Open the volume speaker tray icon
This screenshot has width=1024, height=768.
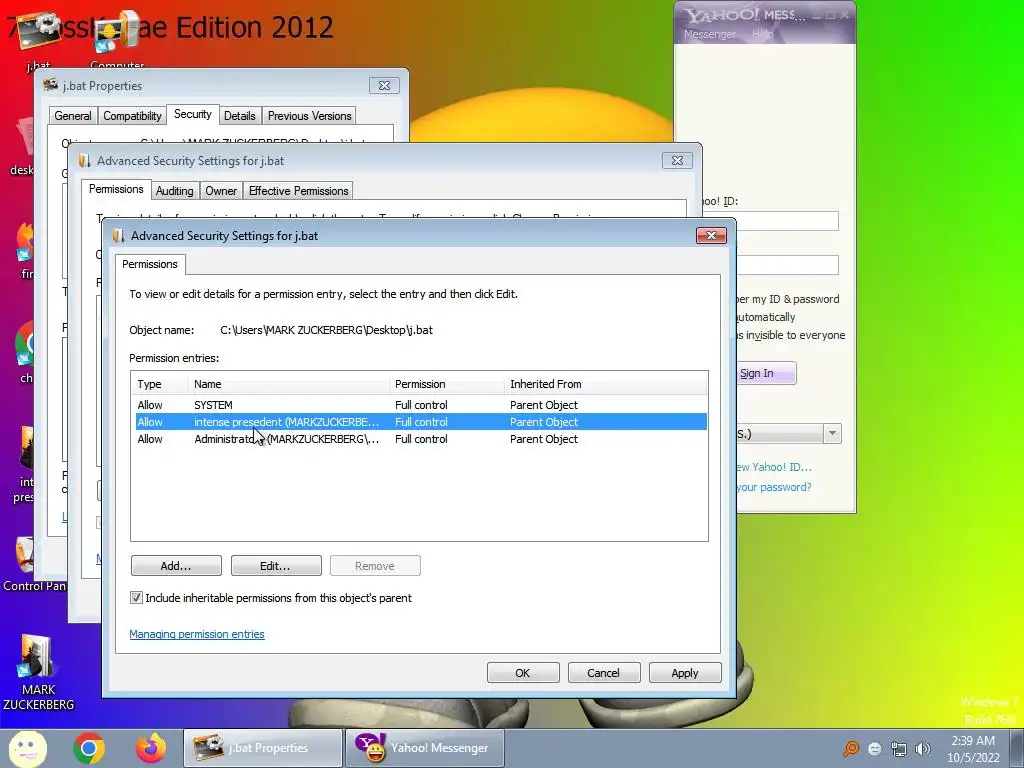(923, 748)
